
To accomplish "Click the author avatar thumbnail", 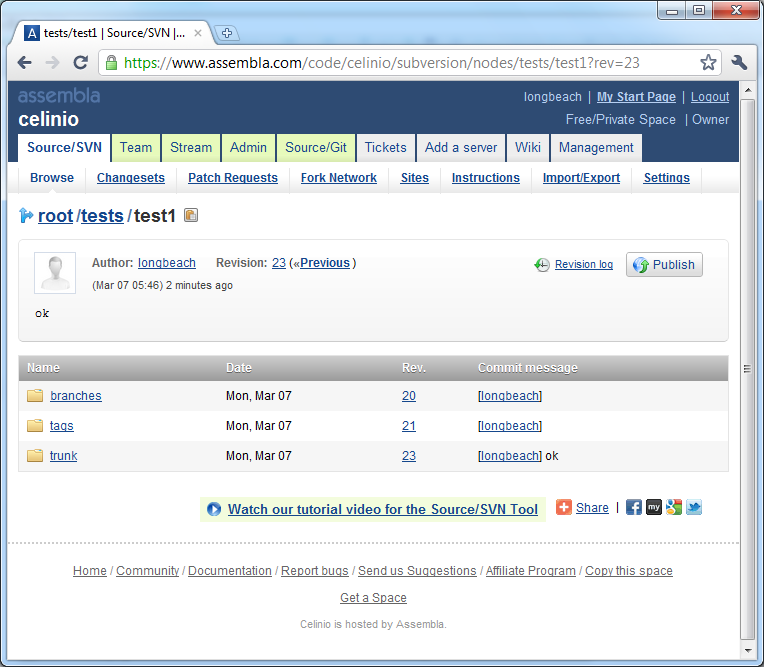I will 55,273.
